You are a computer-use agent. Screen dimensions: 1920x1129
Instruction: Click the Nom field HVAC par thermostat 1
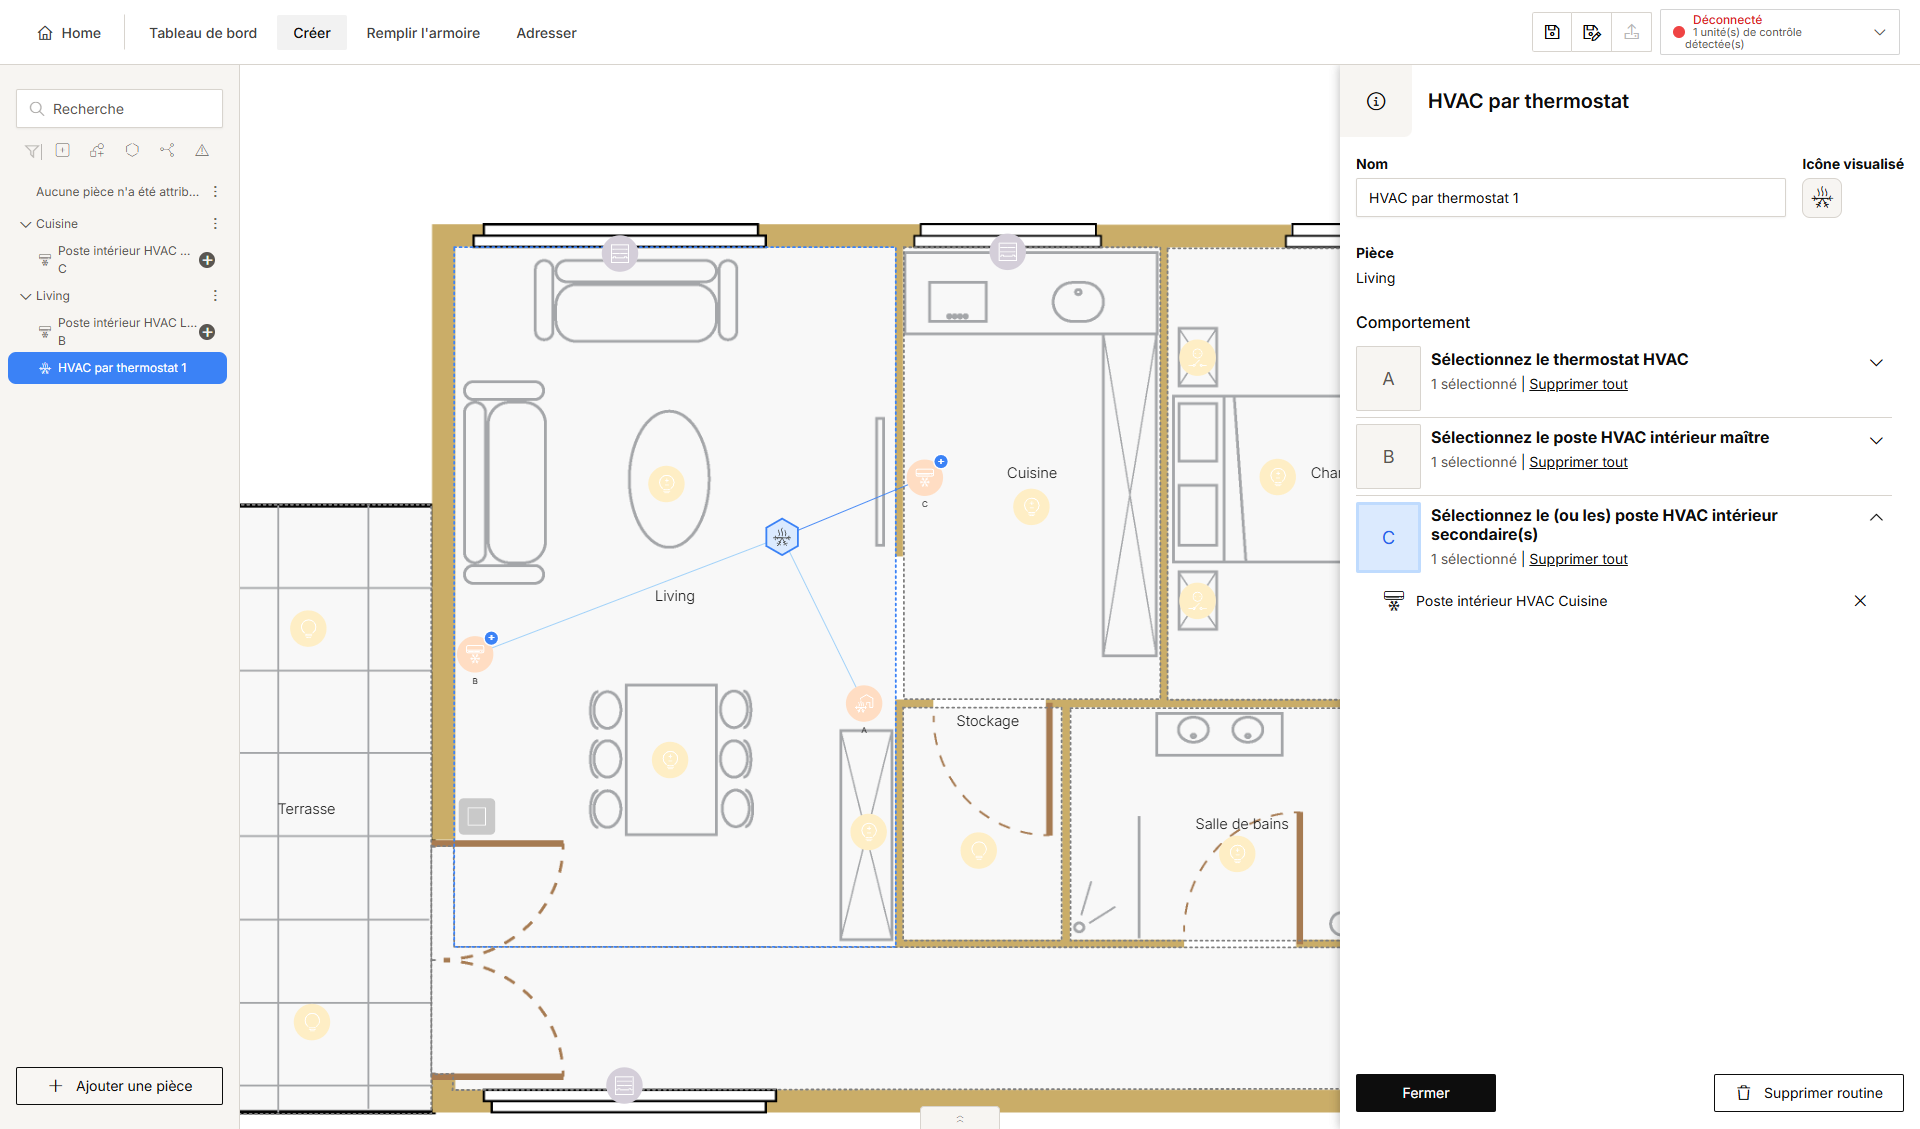pos(1570,198)
